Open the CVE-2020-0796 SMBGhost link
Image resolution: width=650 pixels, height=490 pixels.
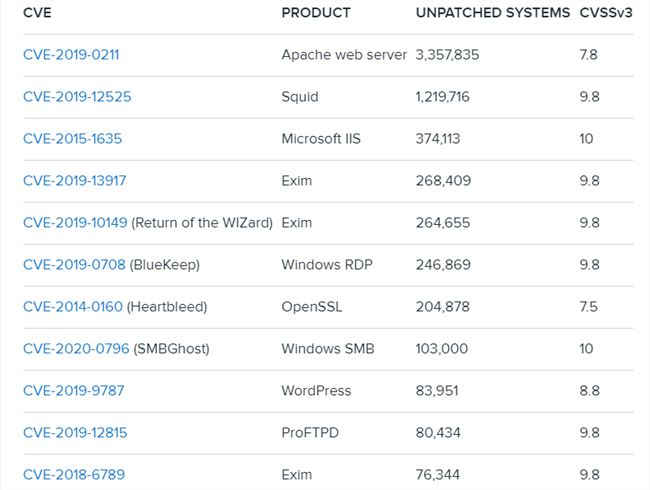point(76,349)
